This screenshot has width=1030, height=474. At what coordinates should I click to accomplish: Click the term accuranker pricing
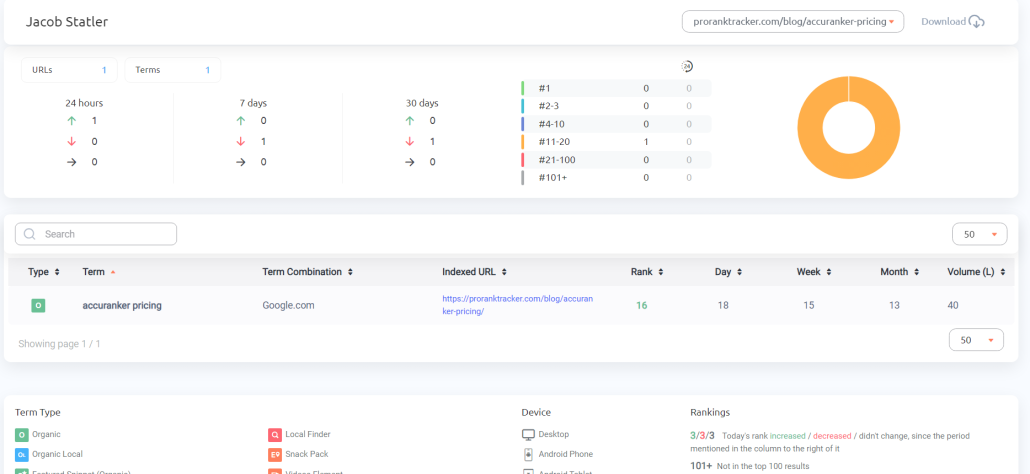click(x=122, y=305)
